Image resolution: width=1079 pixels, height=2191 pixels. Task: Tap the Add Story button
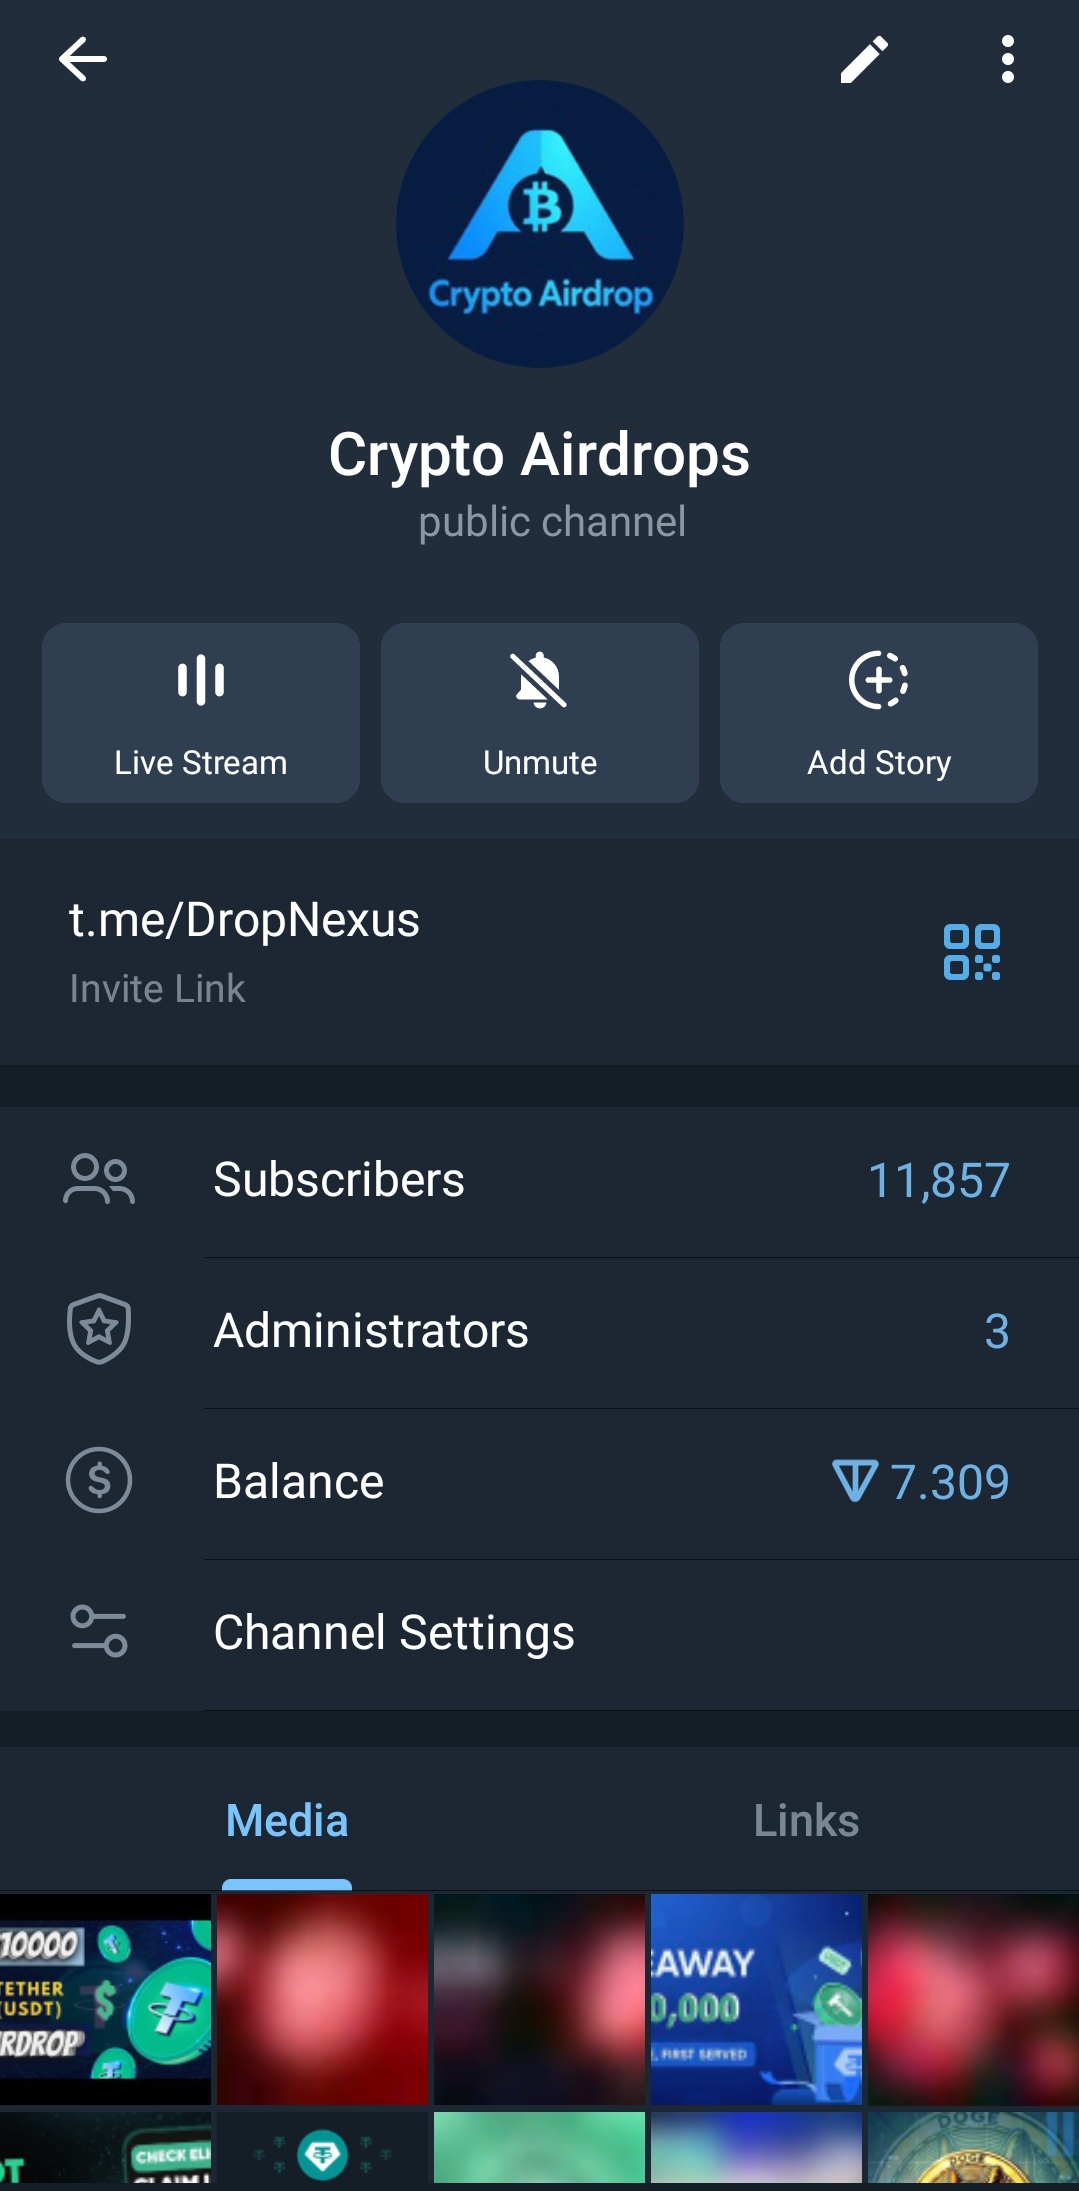pos(878,712)
